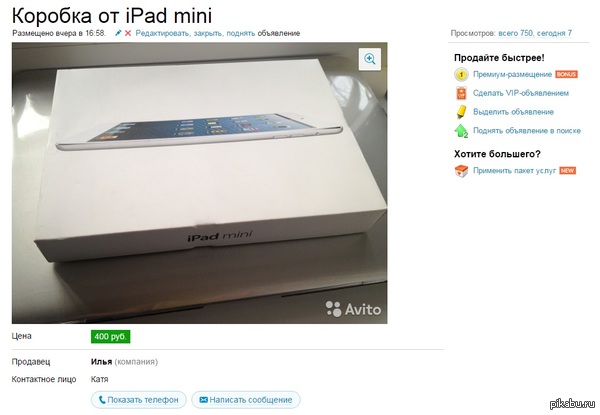Click the magnifier zoom icon on photo
Screen dimensions: 600x415
(x=370, y=59)
